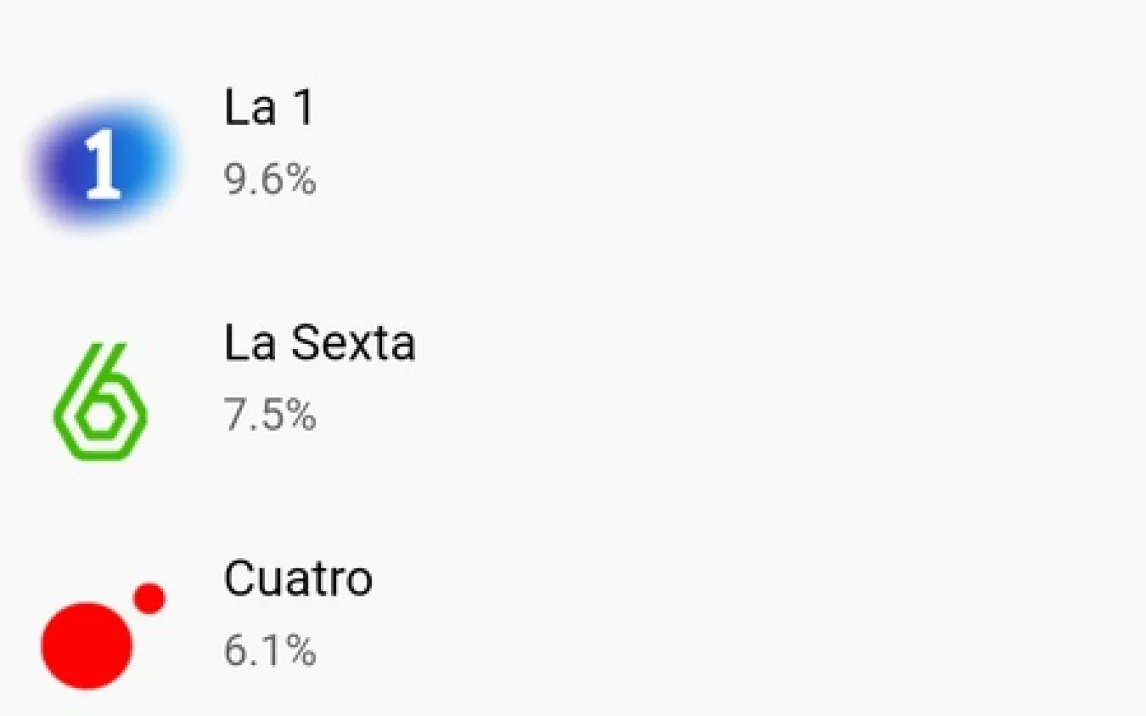Click the white numeral inside La 1 logo
This screenshot has height=716, width=1146.
click(103, 164)
